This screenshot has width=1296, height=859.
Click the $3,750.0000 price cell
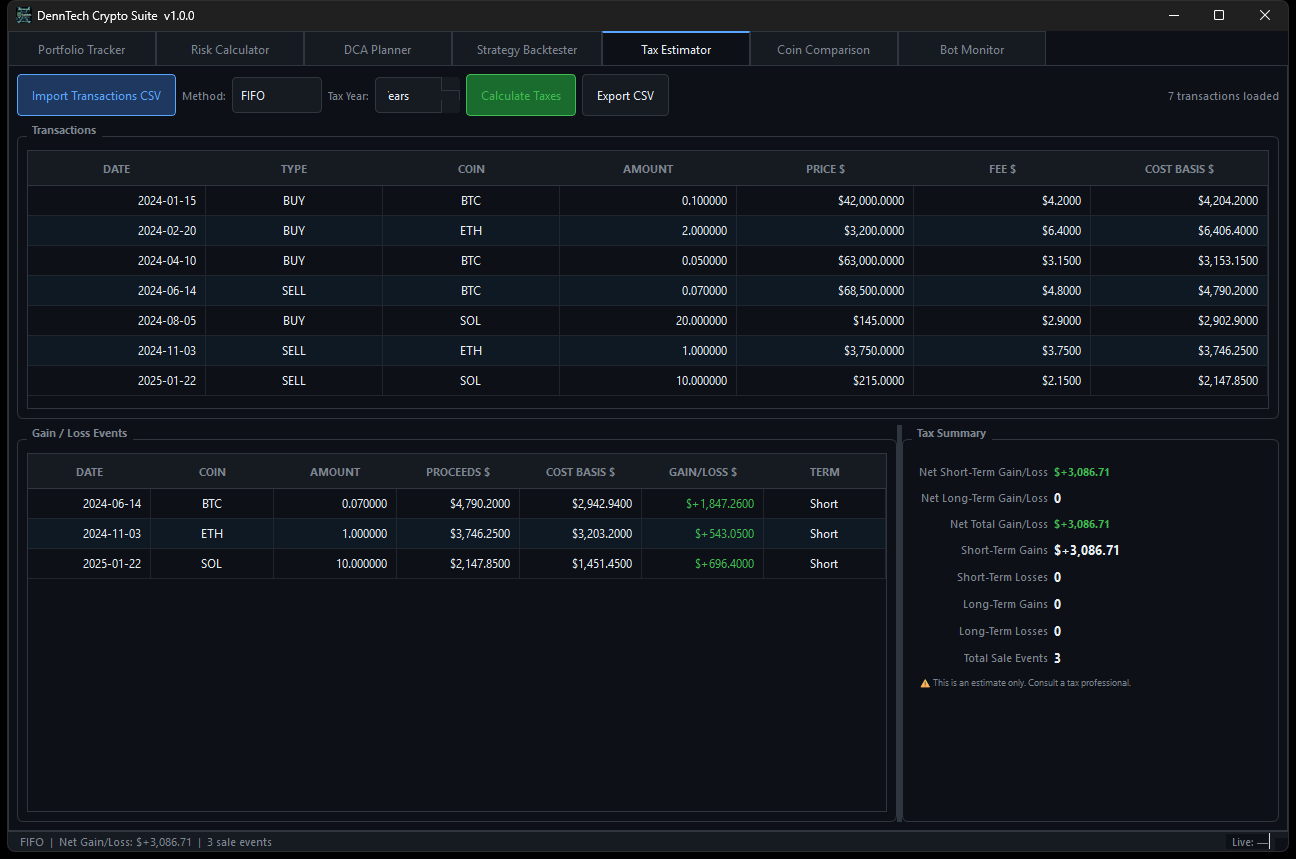point(825,351)
